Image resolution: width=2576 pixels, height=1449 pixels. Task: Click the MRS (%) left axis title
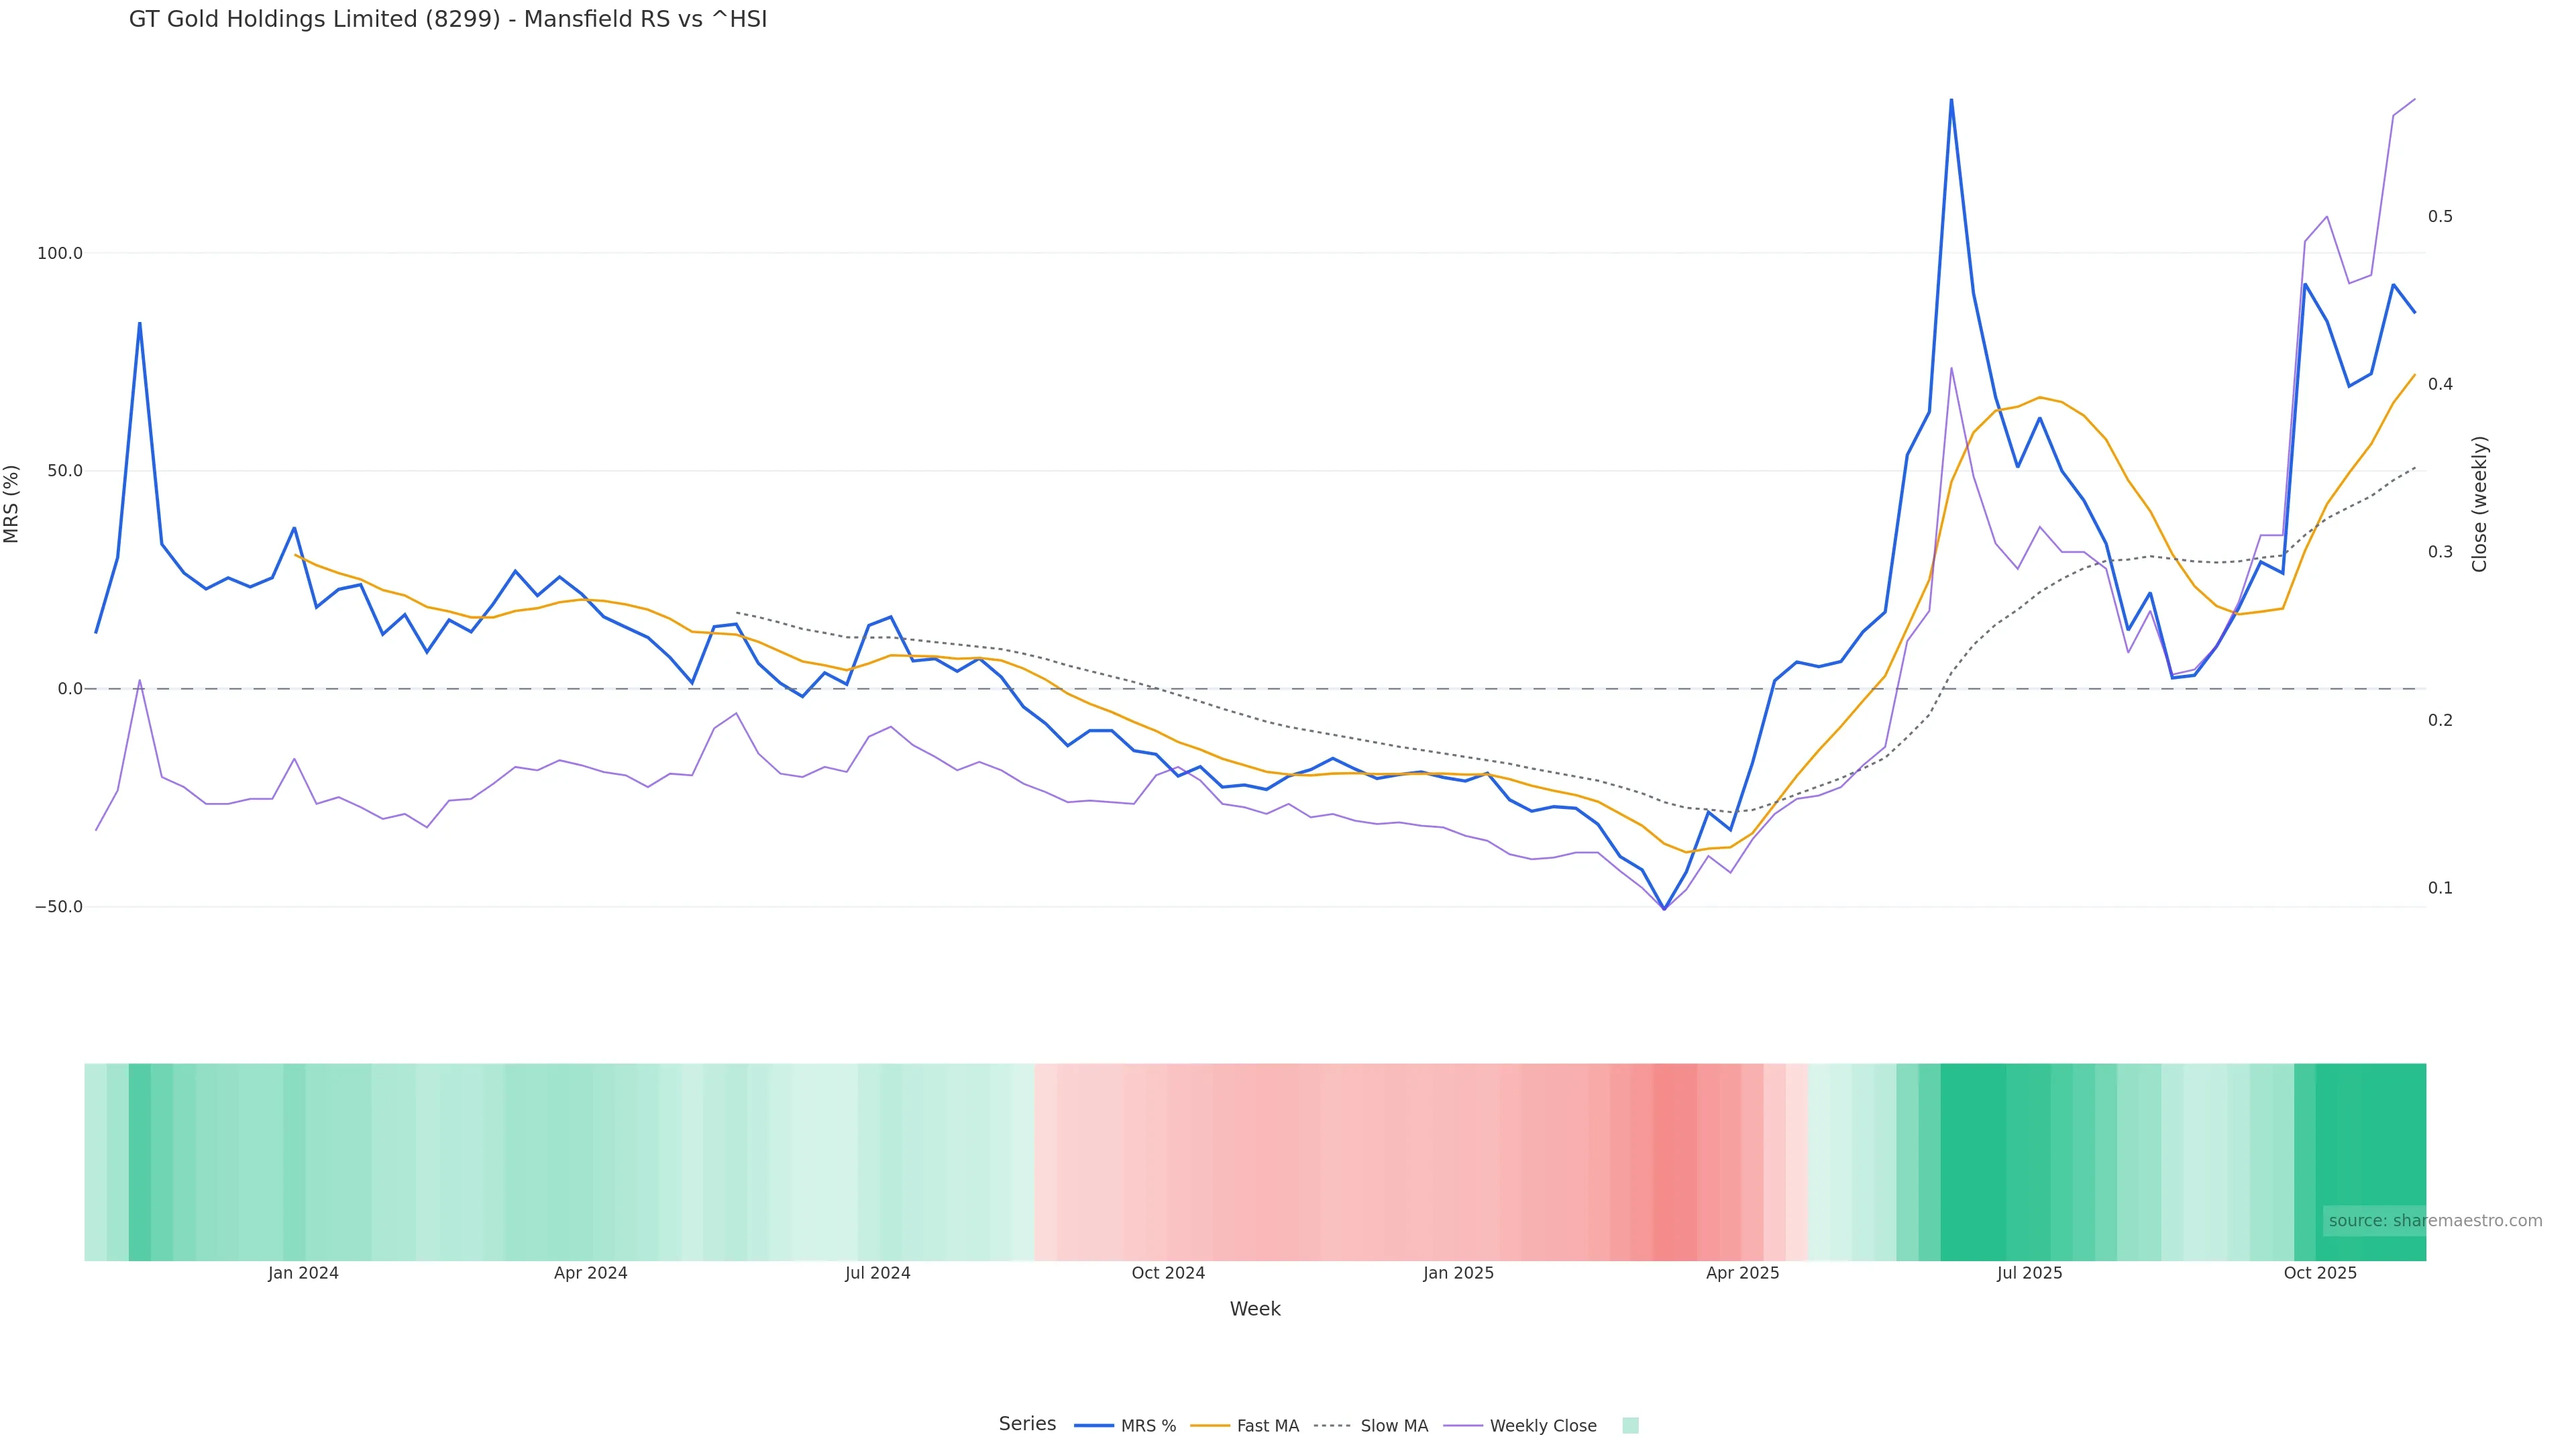coord(12,504)
